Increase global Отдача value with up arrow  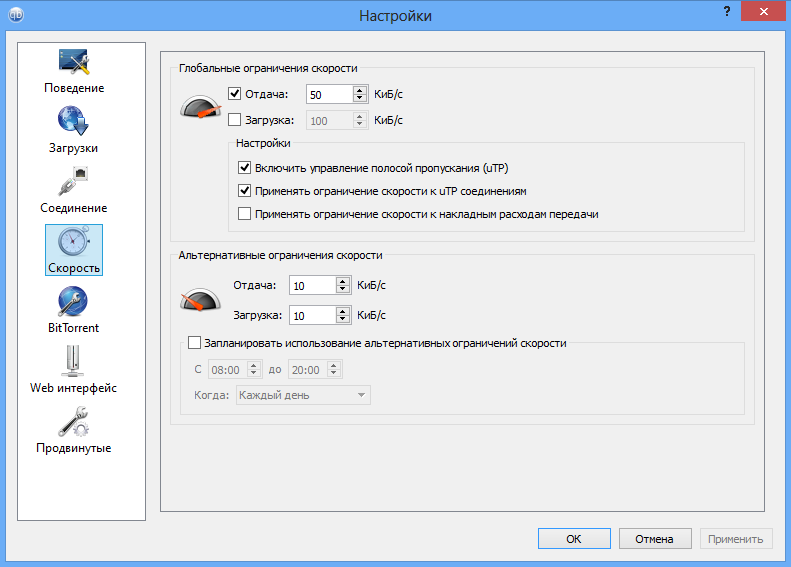tap(360, 90)
